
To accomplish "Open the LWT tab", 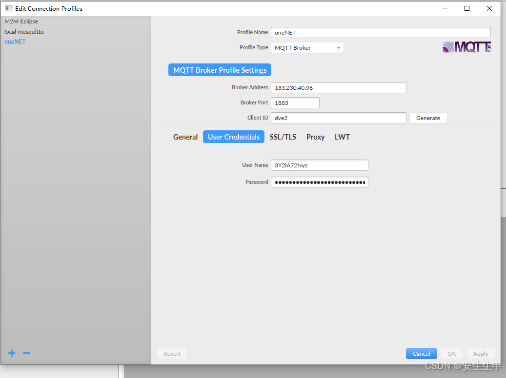I will 342,137.
